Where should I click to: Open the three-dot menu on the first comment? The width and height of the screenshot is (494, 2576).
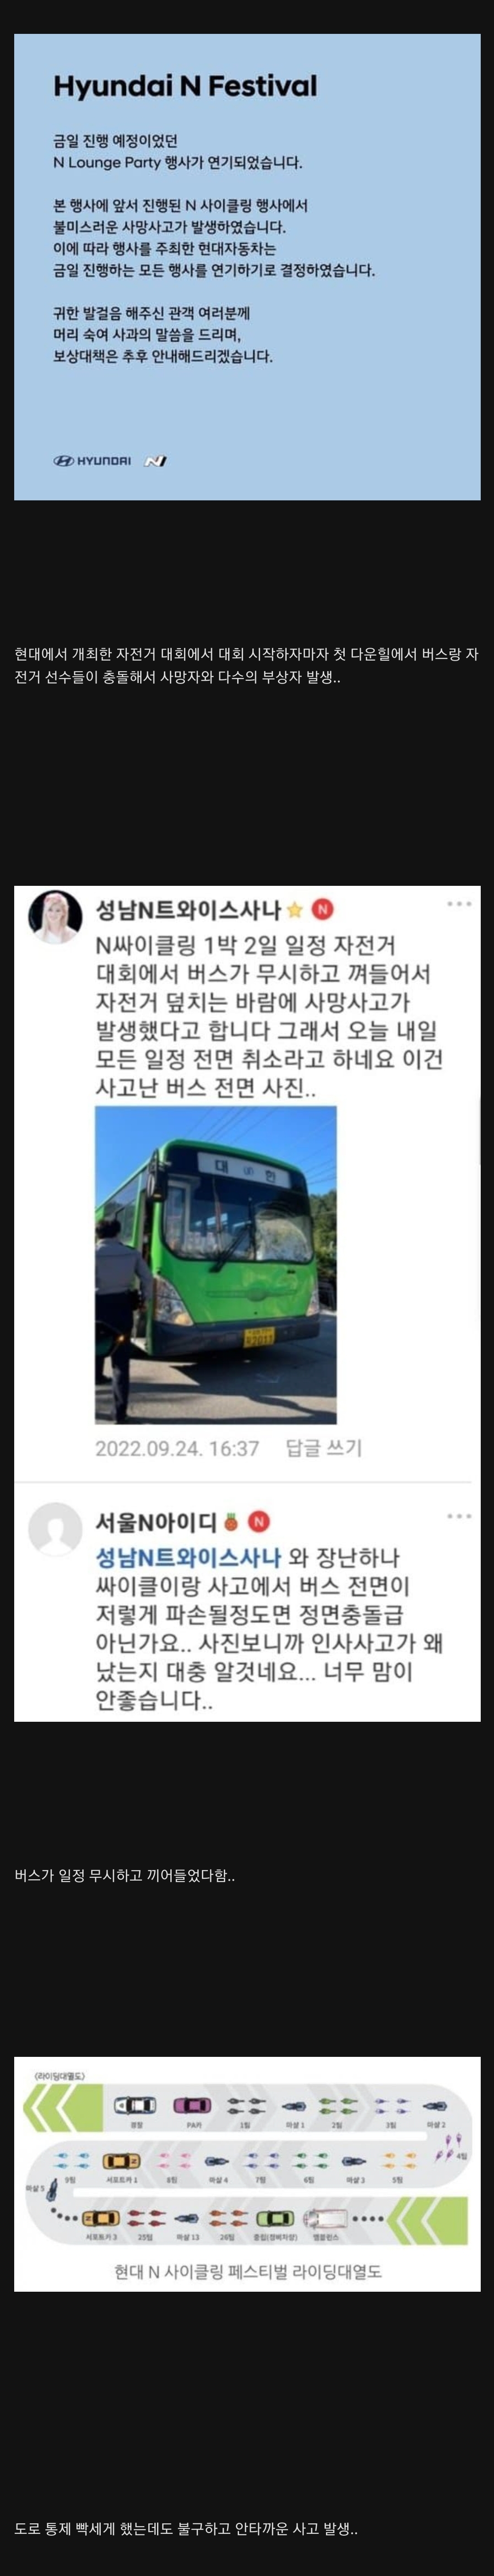tap(459, 904)
